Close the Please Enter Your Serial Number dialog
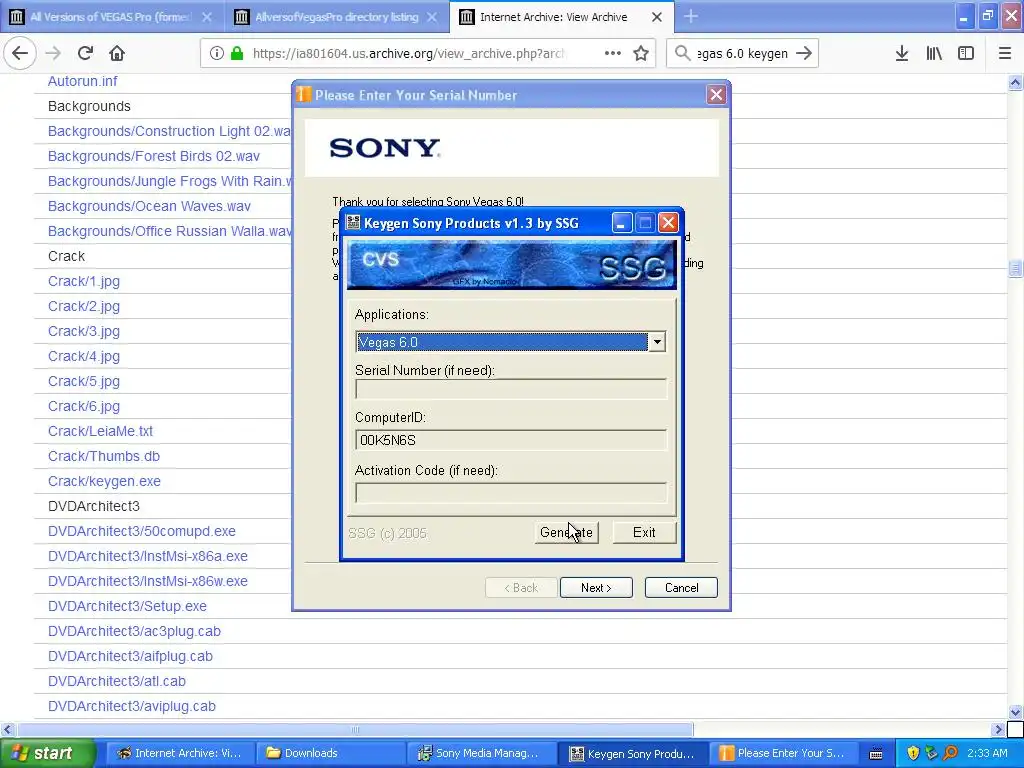1024x768 pixels. [716, 95]
